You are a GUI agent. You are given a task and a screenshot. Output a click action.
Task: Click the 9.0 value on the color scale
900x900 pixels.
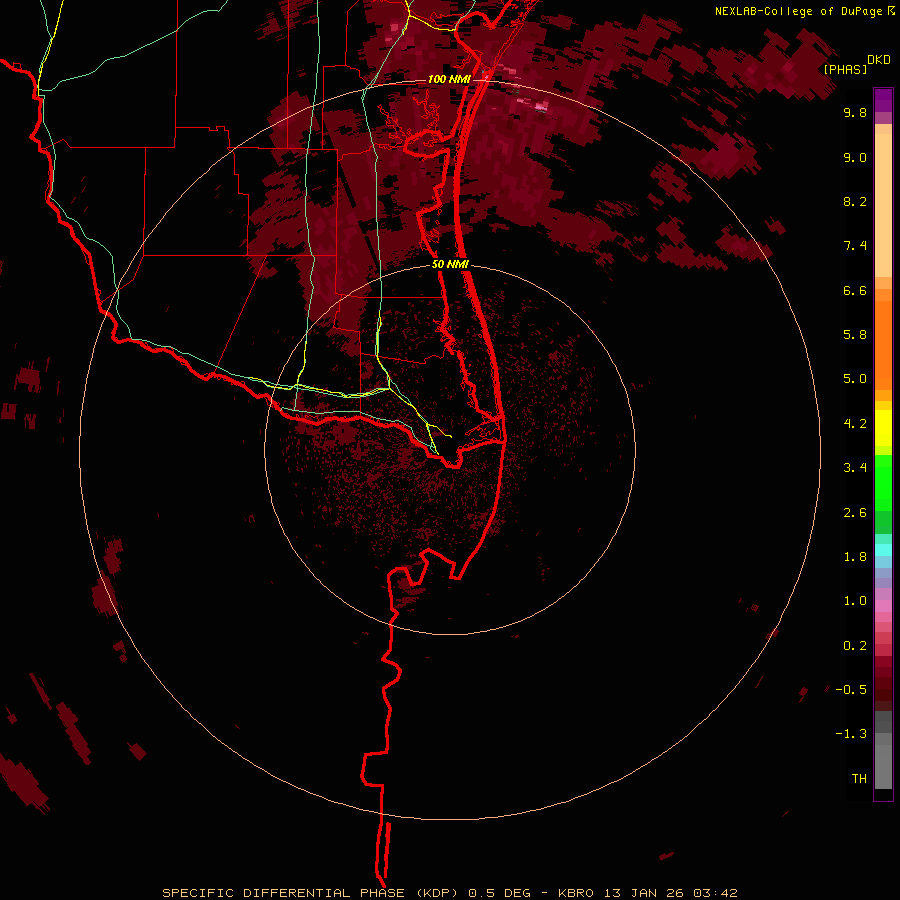pyautogui.click(x=855, y=157)
